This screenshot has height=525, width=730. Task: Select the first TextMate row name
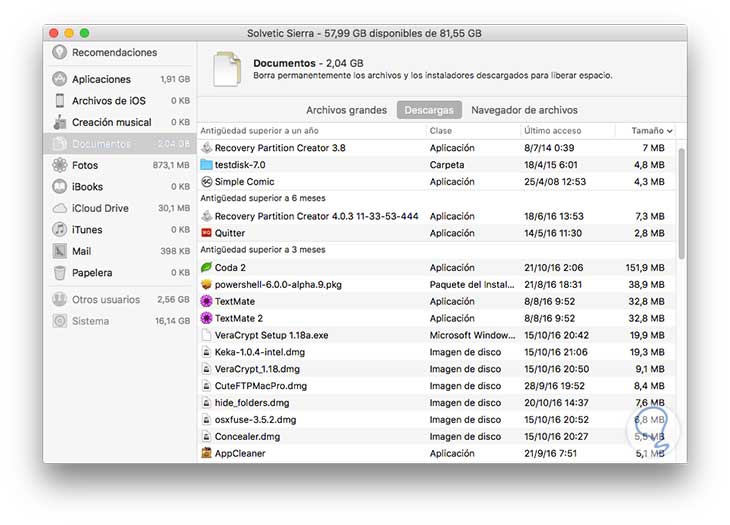pyautogui.click(x=235, y=302)
